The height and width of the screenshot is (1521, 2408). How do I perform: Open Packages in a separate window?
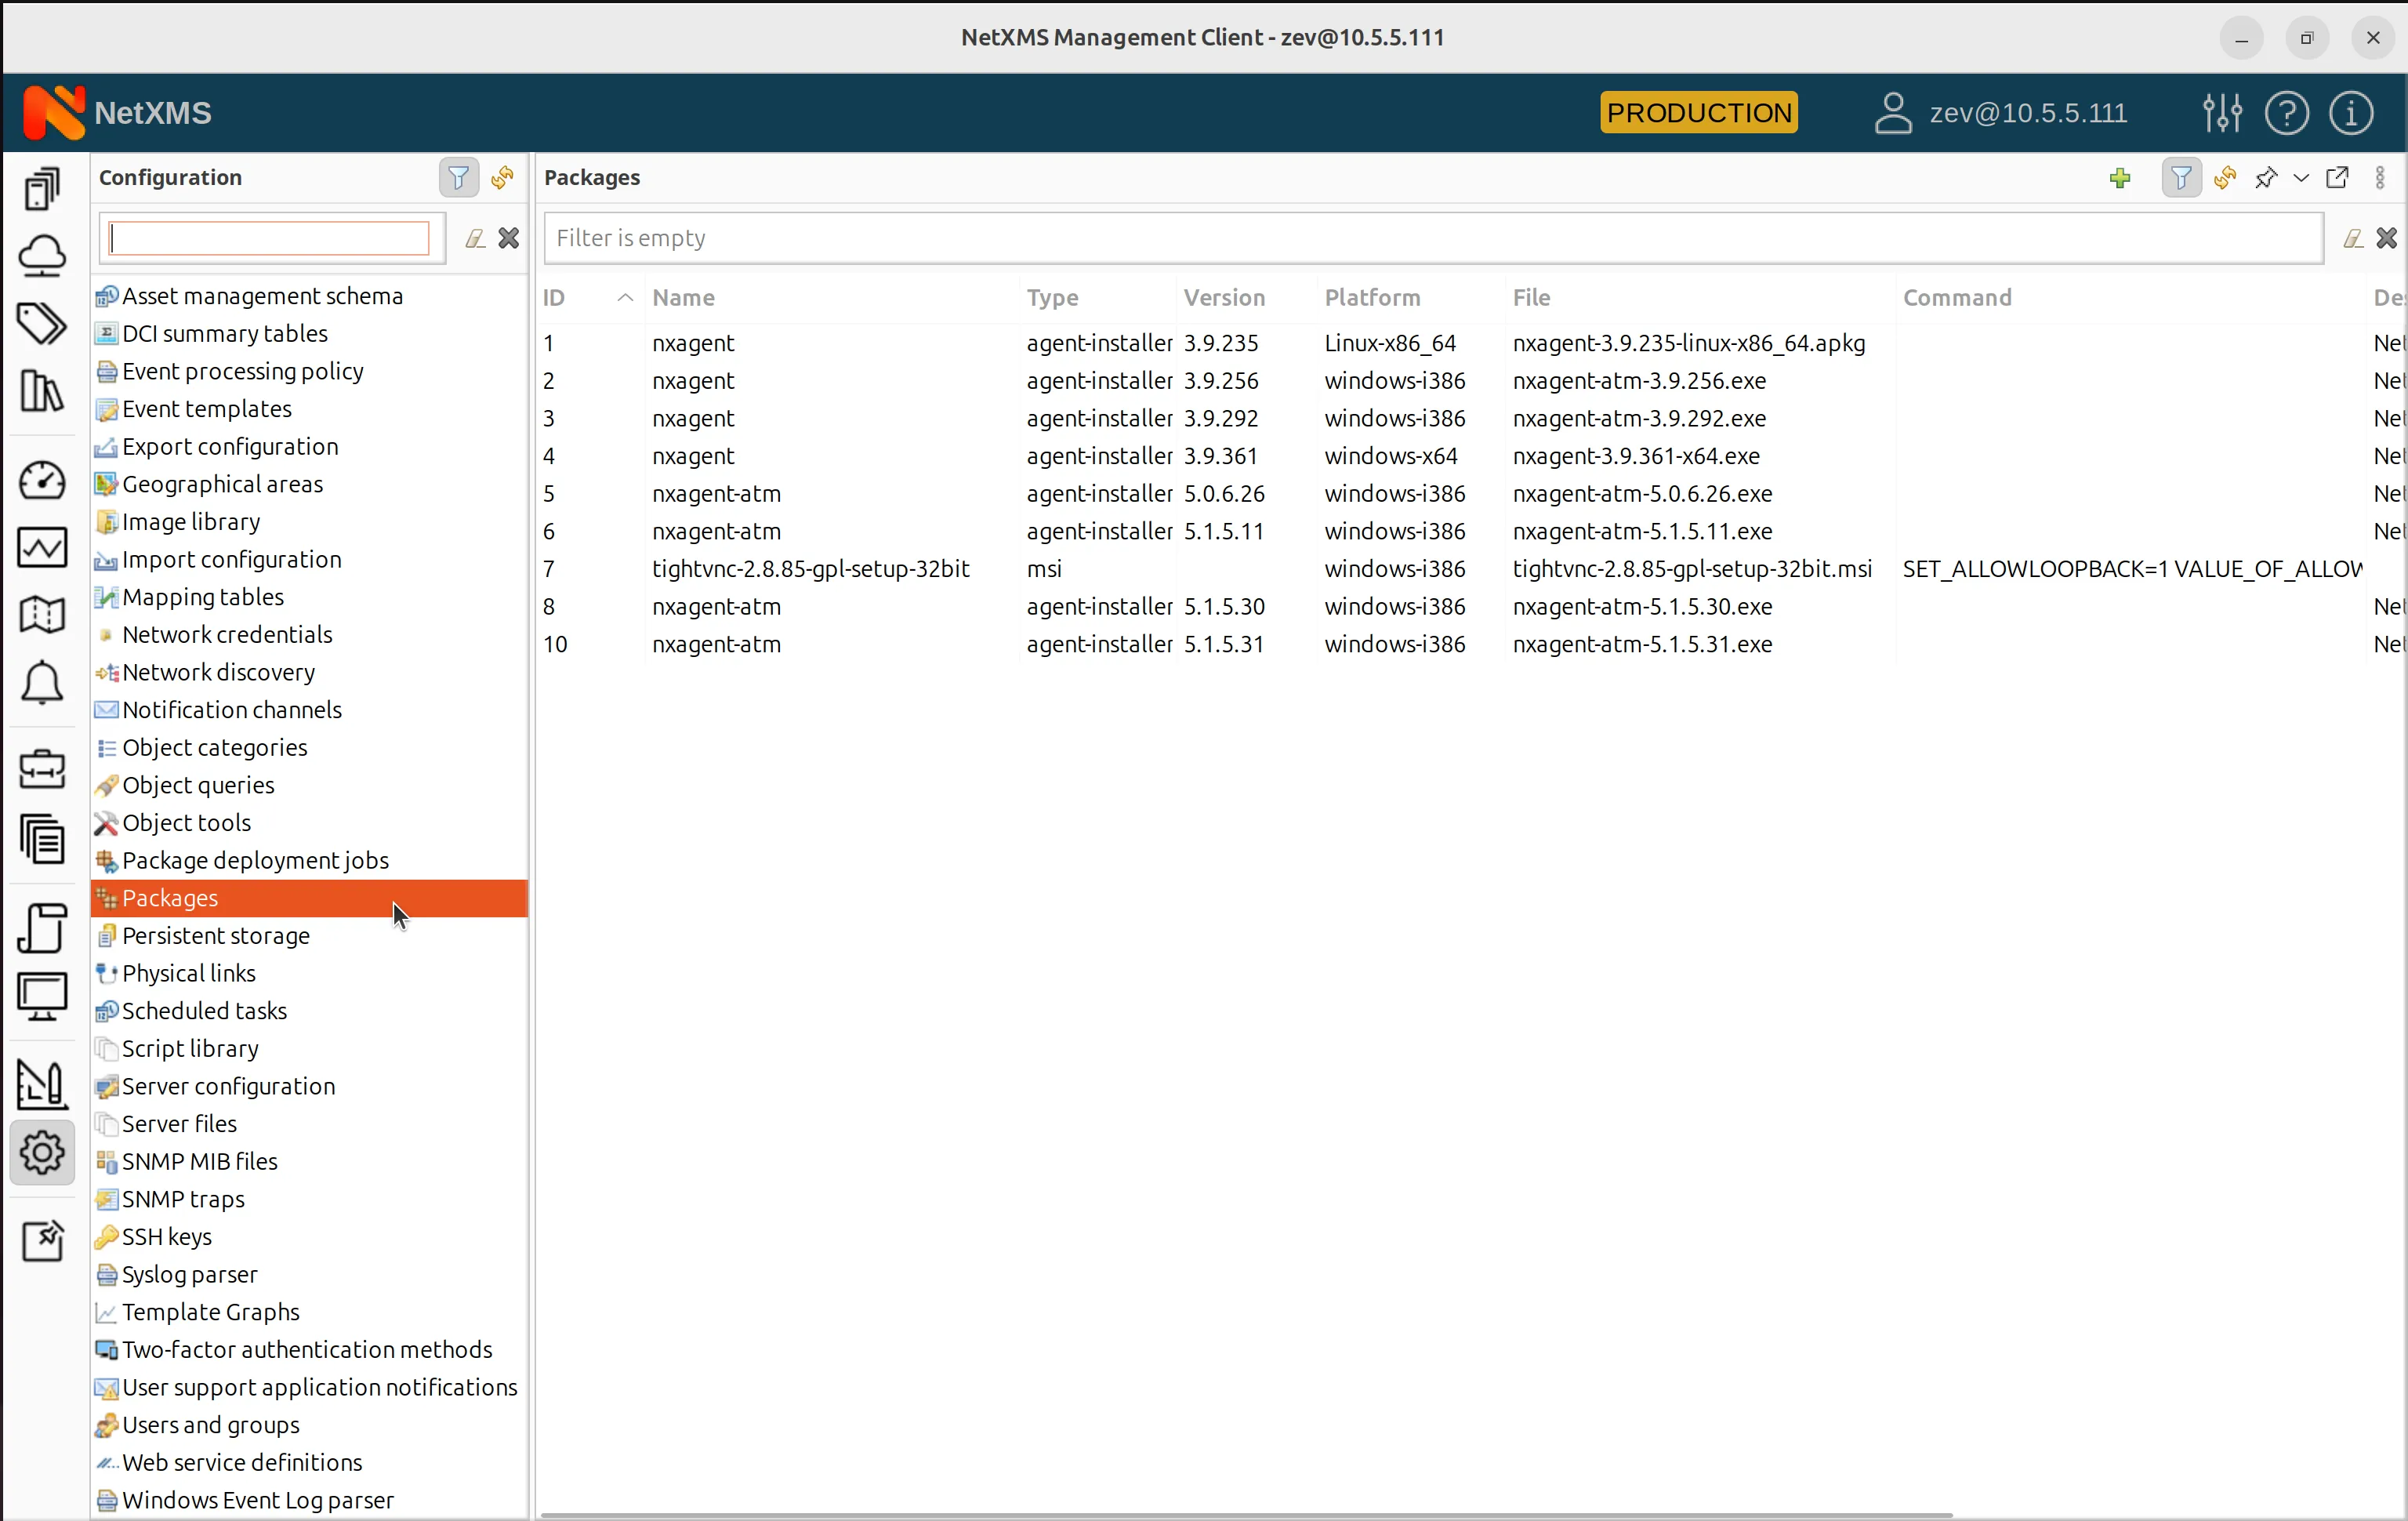click(x=2338, y=178)
